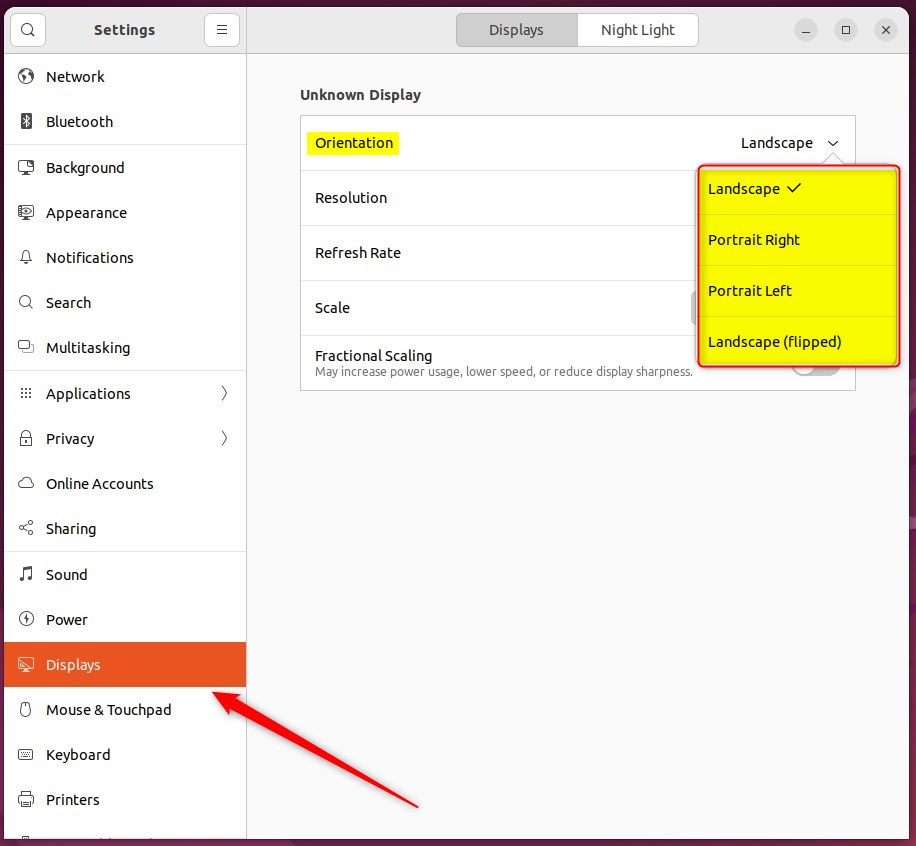Image resolution: width=916 pixels, height=846 pixels.
Task: Open Appearance settings panel
Action: click(x=125, y=212)
